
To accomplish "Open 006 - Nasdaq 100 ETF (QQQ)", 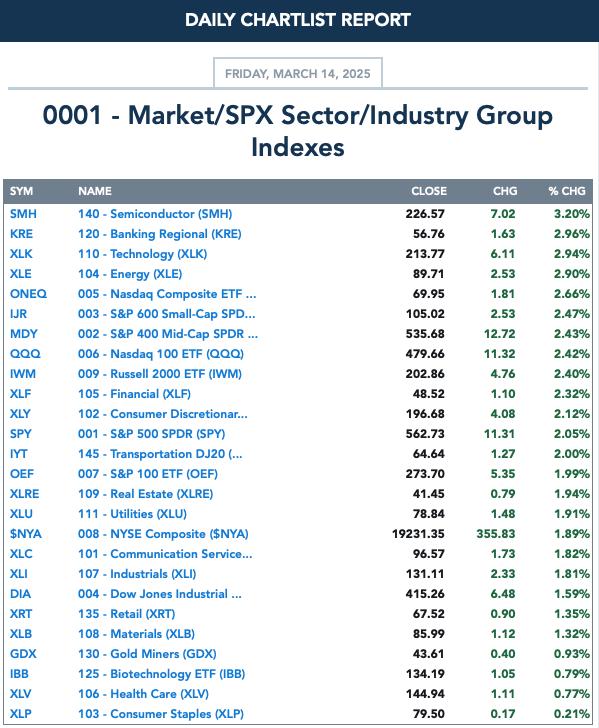I will [x=161, y=354].
